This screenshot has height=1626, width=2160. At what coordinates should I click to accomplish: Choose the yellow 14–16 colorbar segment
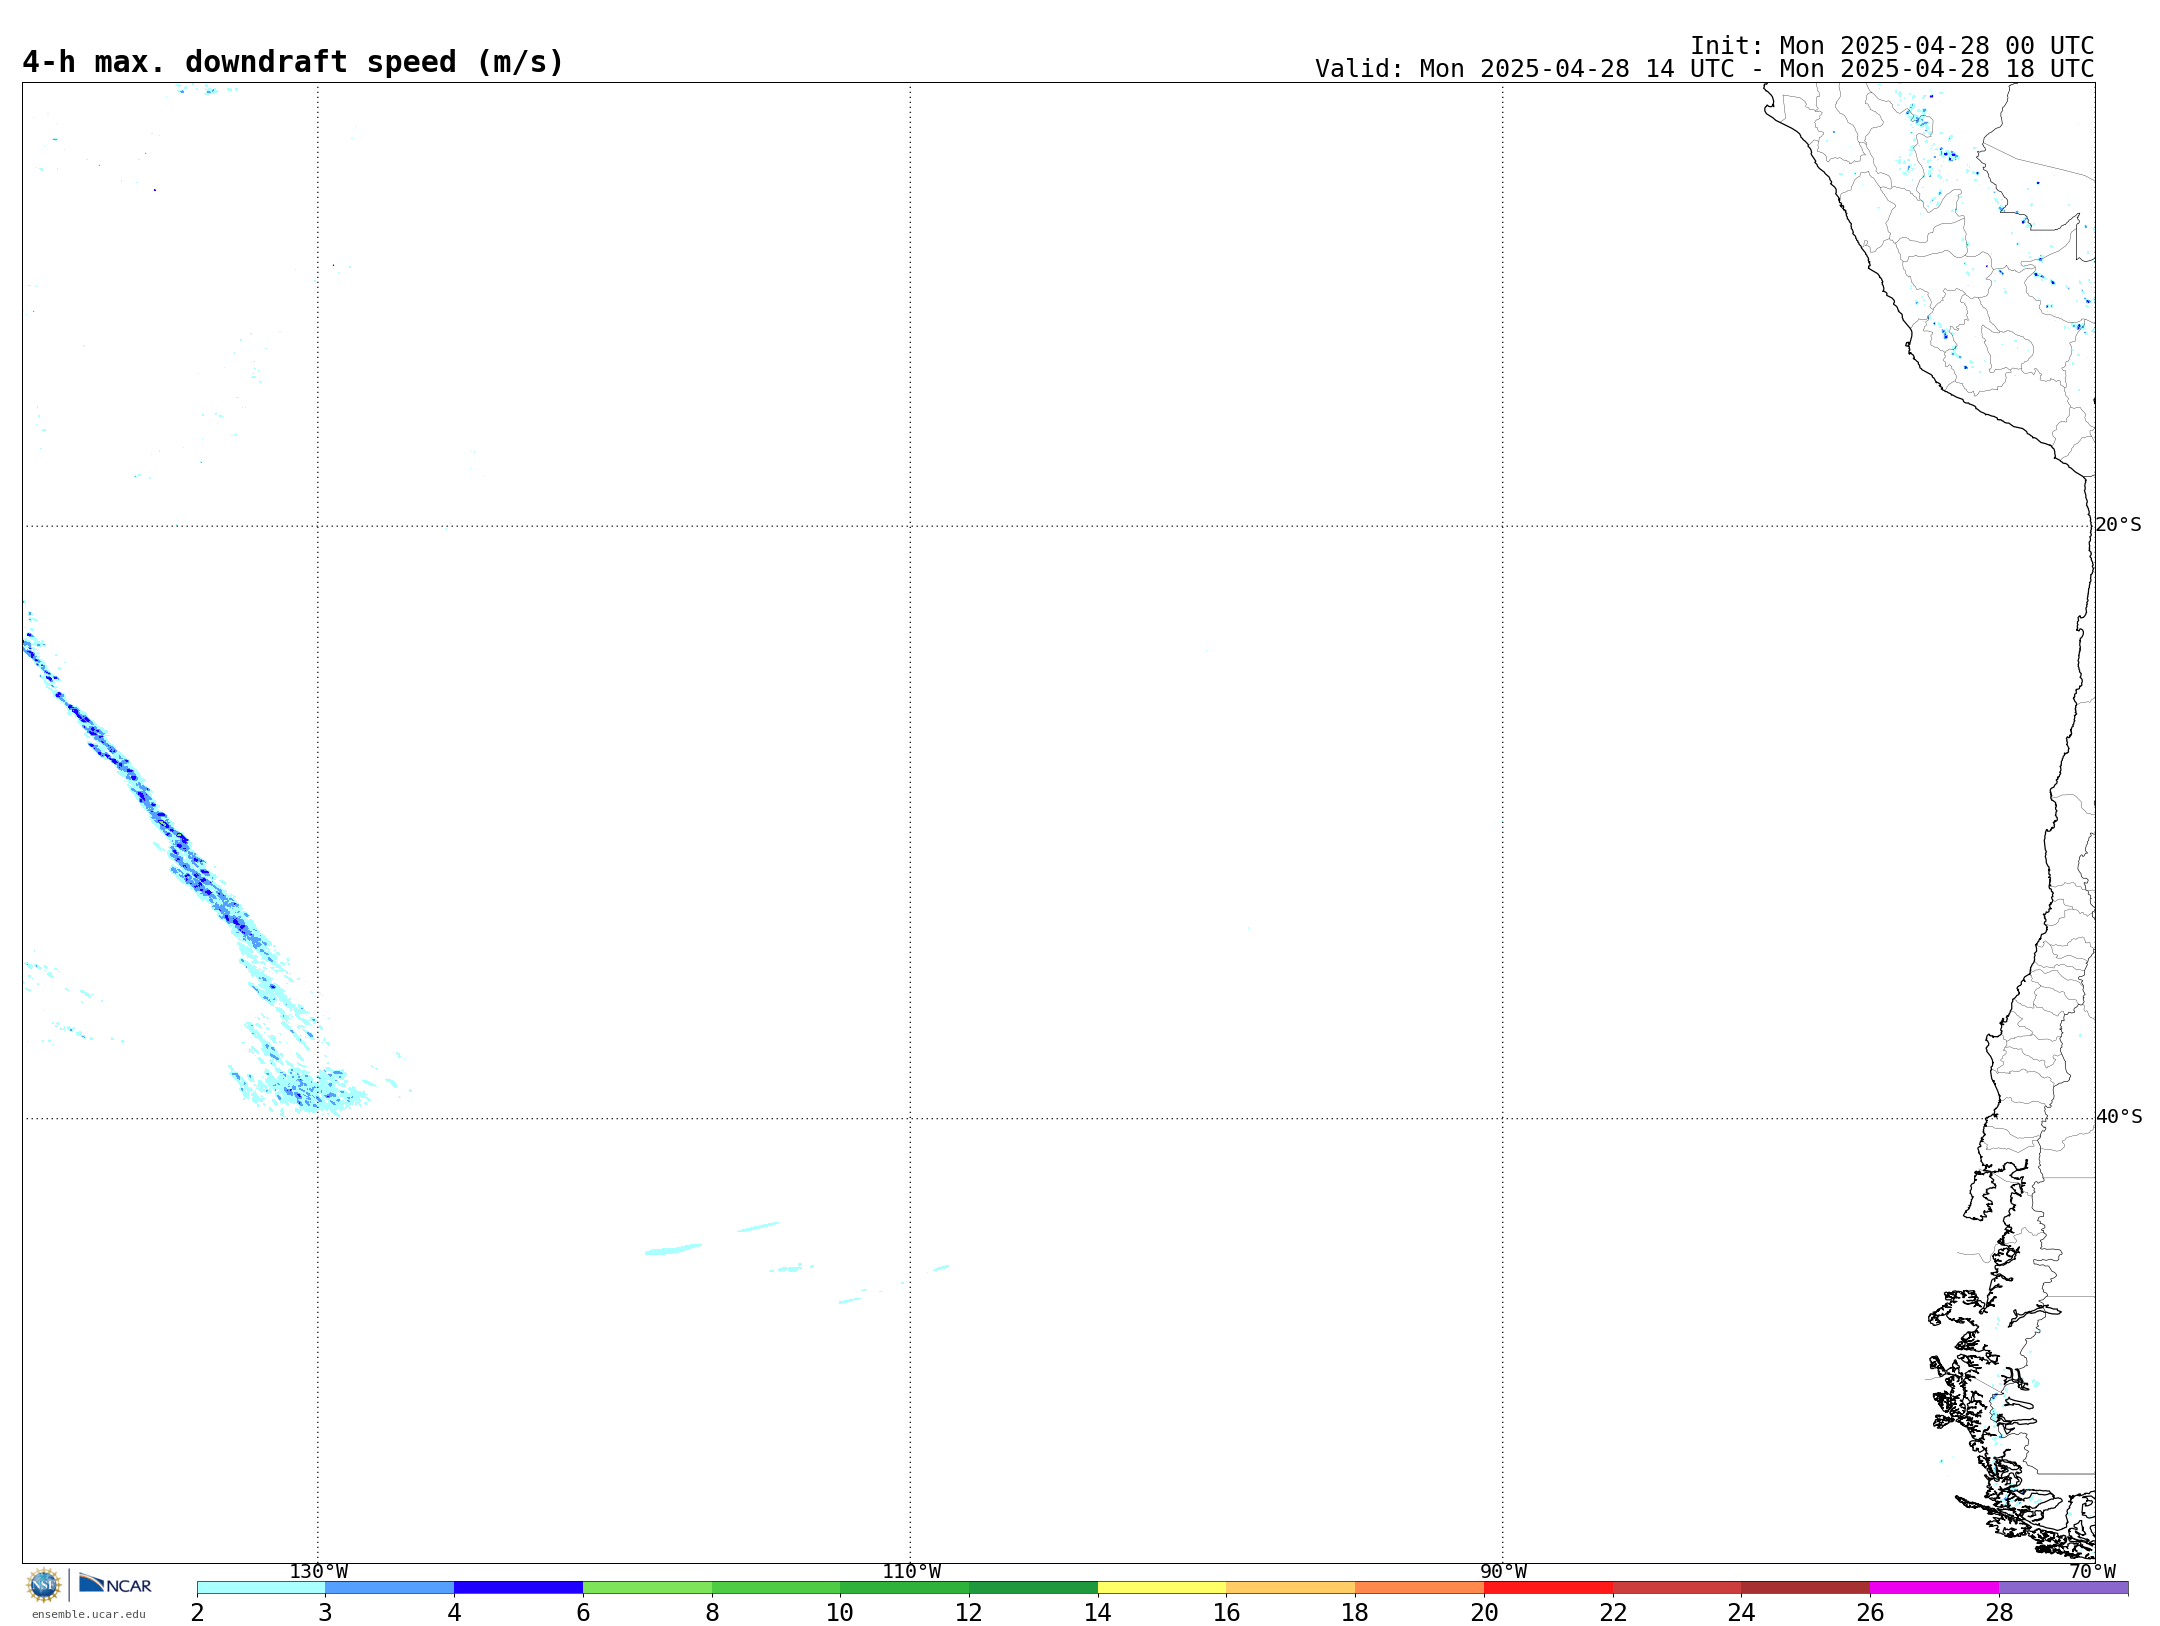(x=1162, y=1588)
